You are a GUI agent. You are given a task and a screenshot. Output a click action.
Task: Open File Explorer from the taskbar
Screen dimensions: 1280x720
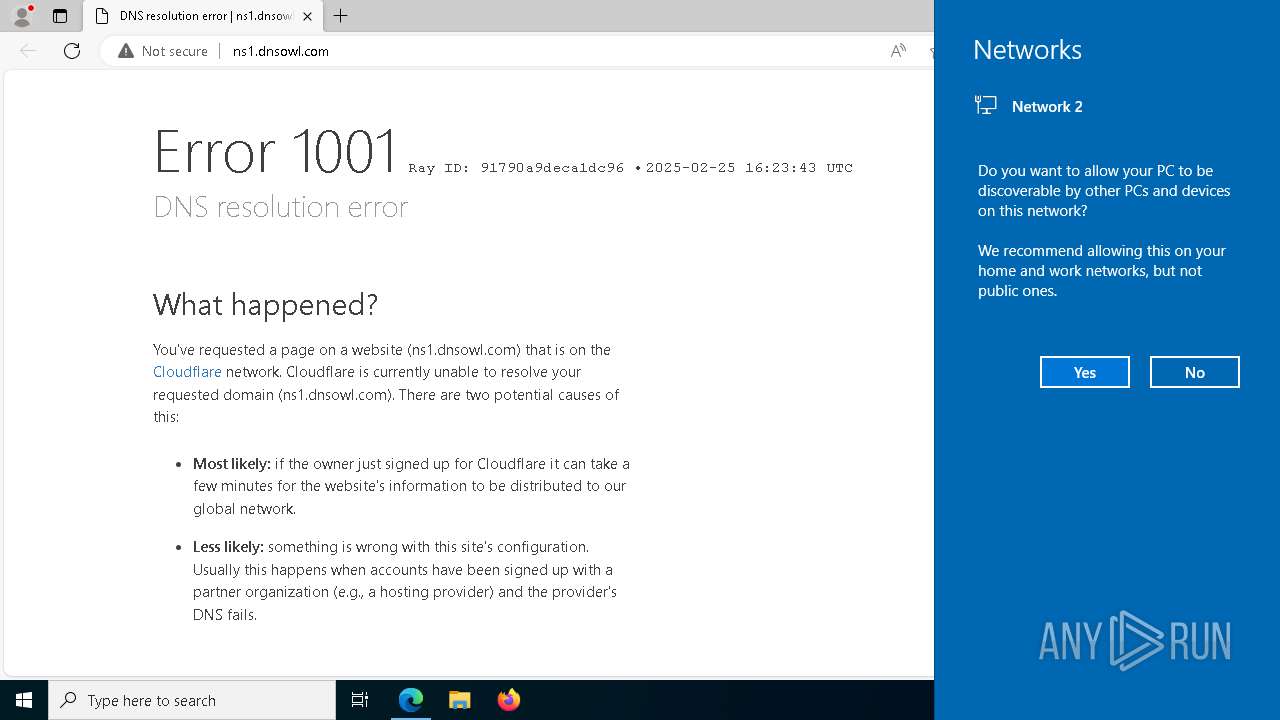[460, 700]
